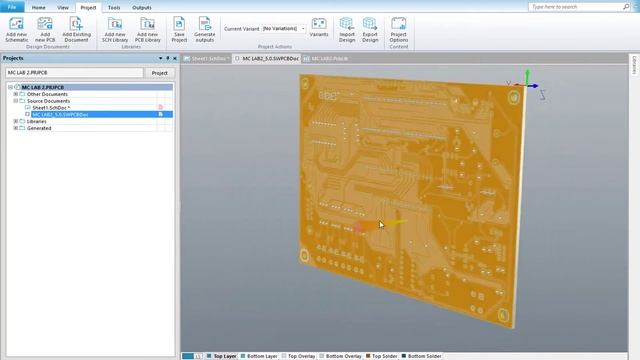Select the Project ribbon tab
640x360 pixels.
(88, 7)
